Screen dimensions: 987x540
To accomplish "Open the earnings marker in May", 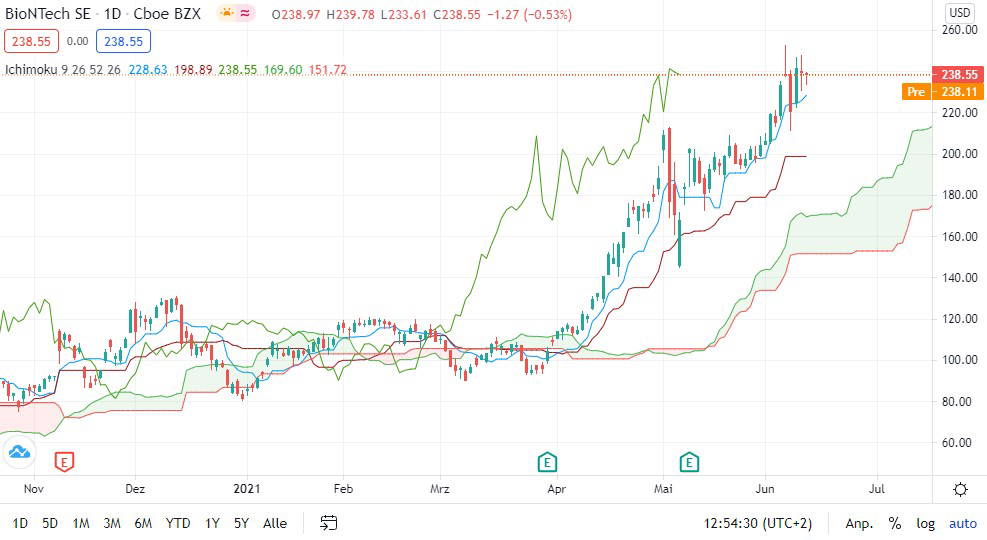I will tap(689, 462).
